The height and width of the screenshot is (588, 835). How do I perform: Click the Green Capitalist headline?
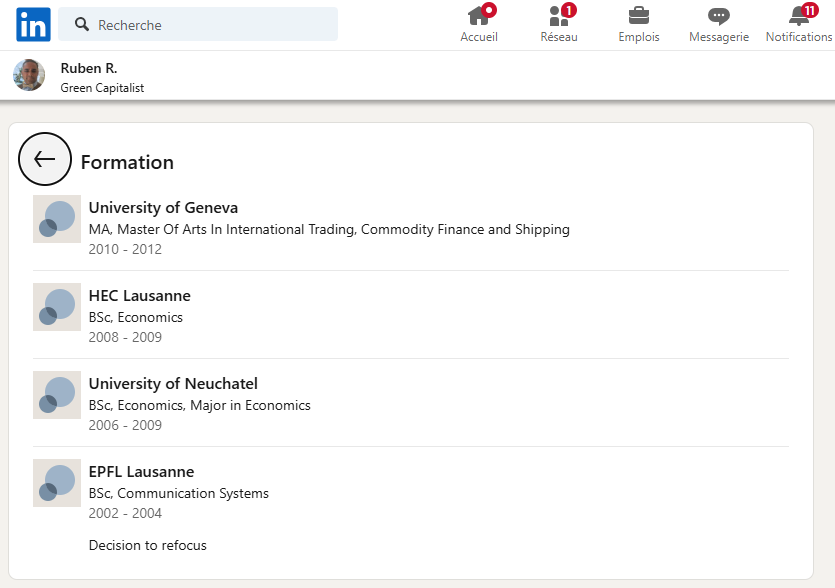click(x=102, y=88)
